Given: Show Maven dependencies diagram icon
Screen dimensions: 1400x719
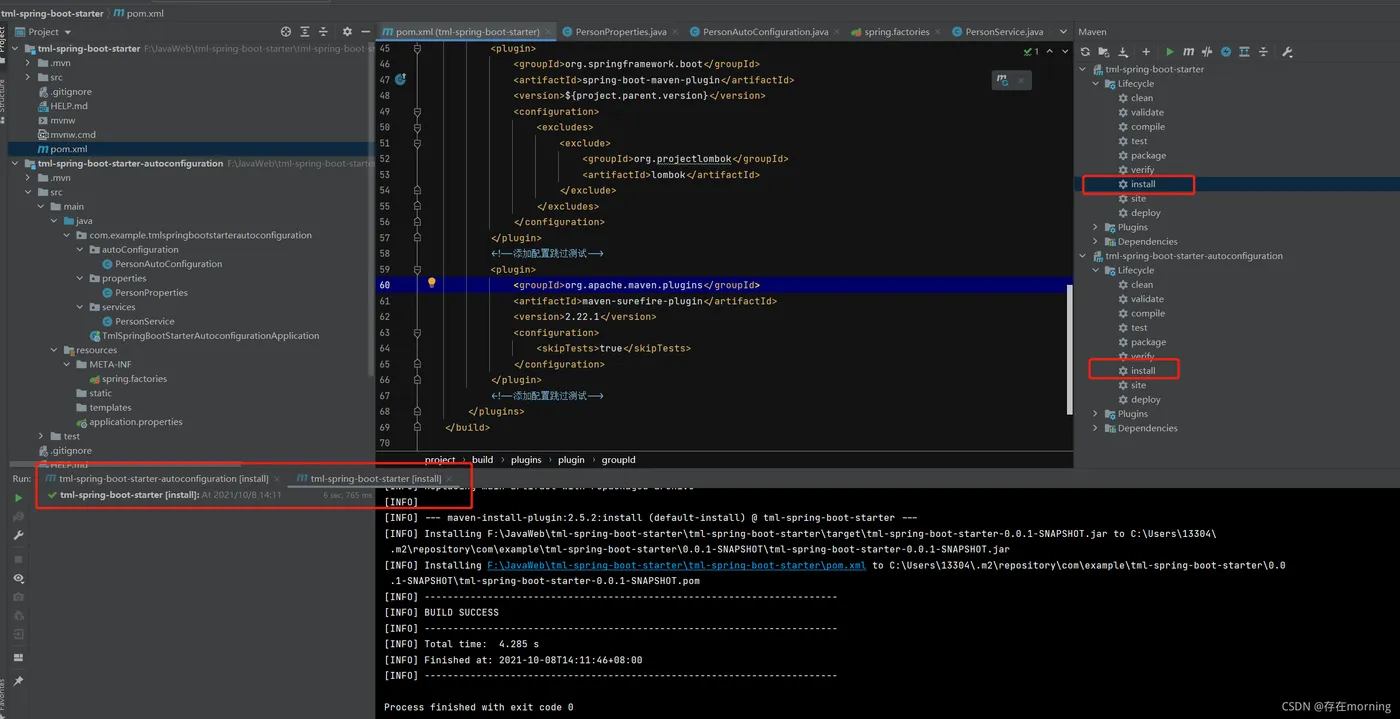Looking at the screenshot, I should tap(1244, 52).
